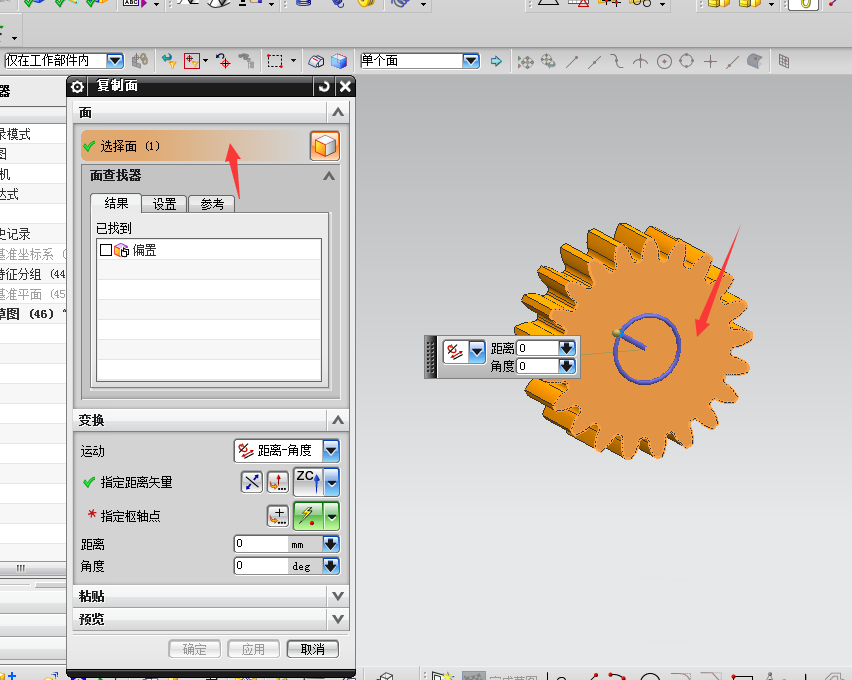852x680 pixels.
Task: Click the funnel with arrow filter icon
Action: coord(169,61)
